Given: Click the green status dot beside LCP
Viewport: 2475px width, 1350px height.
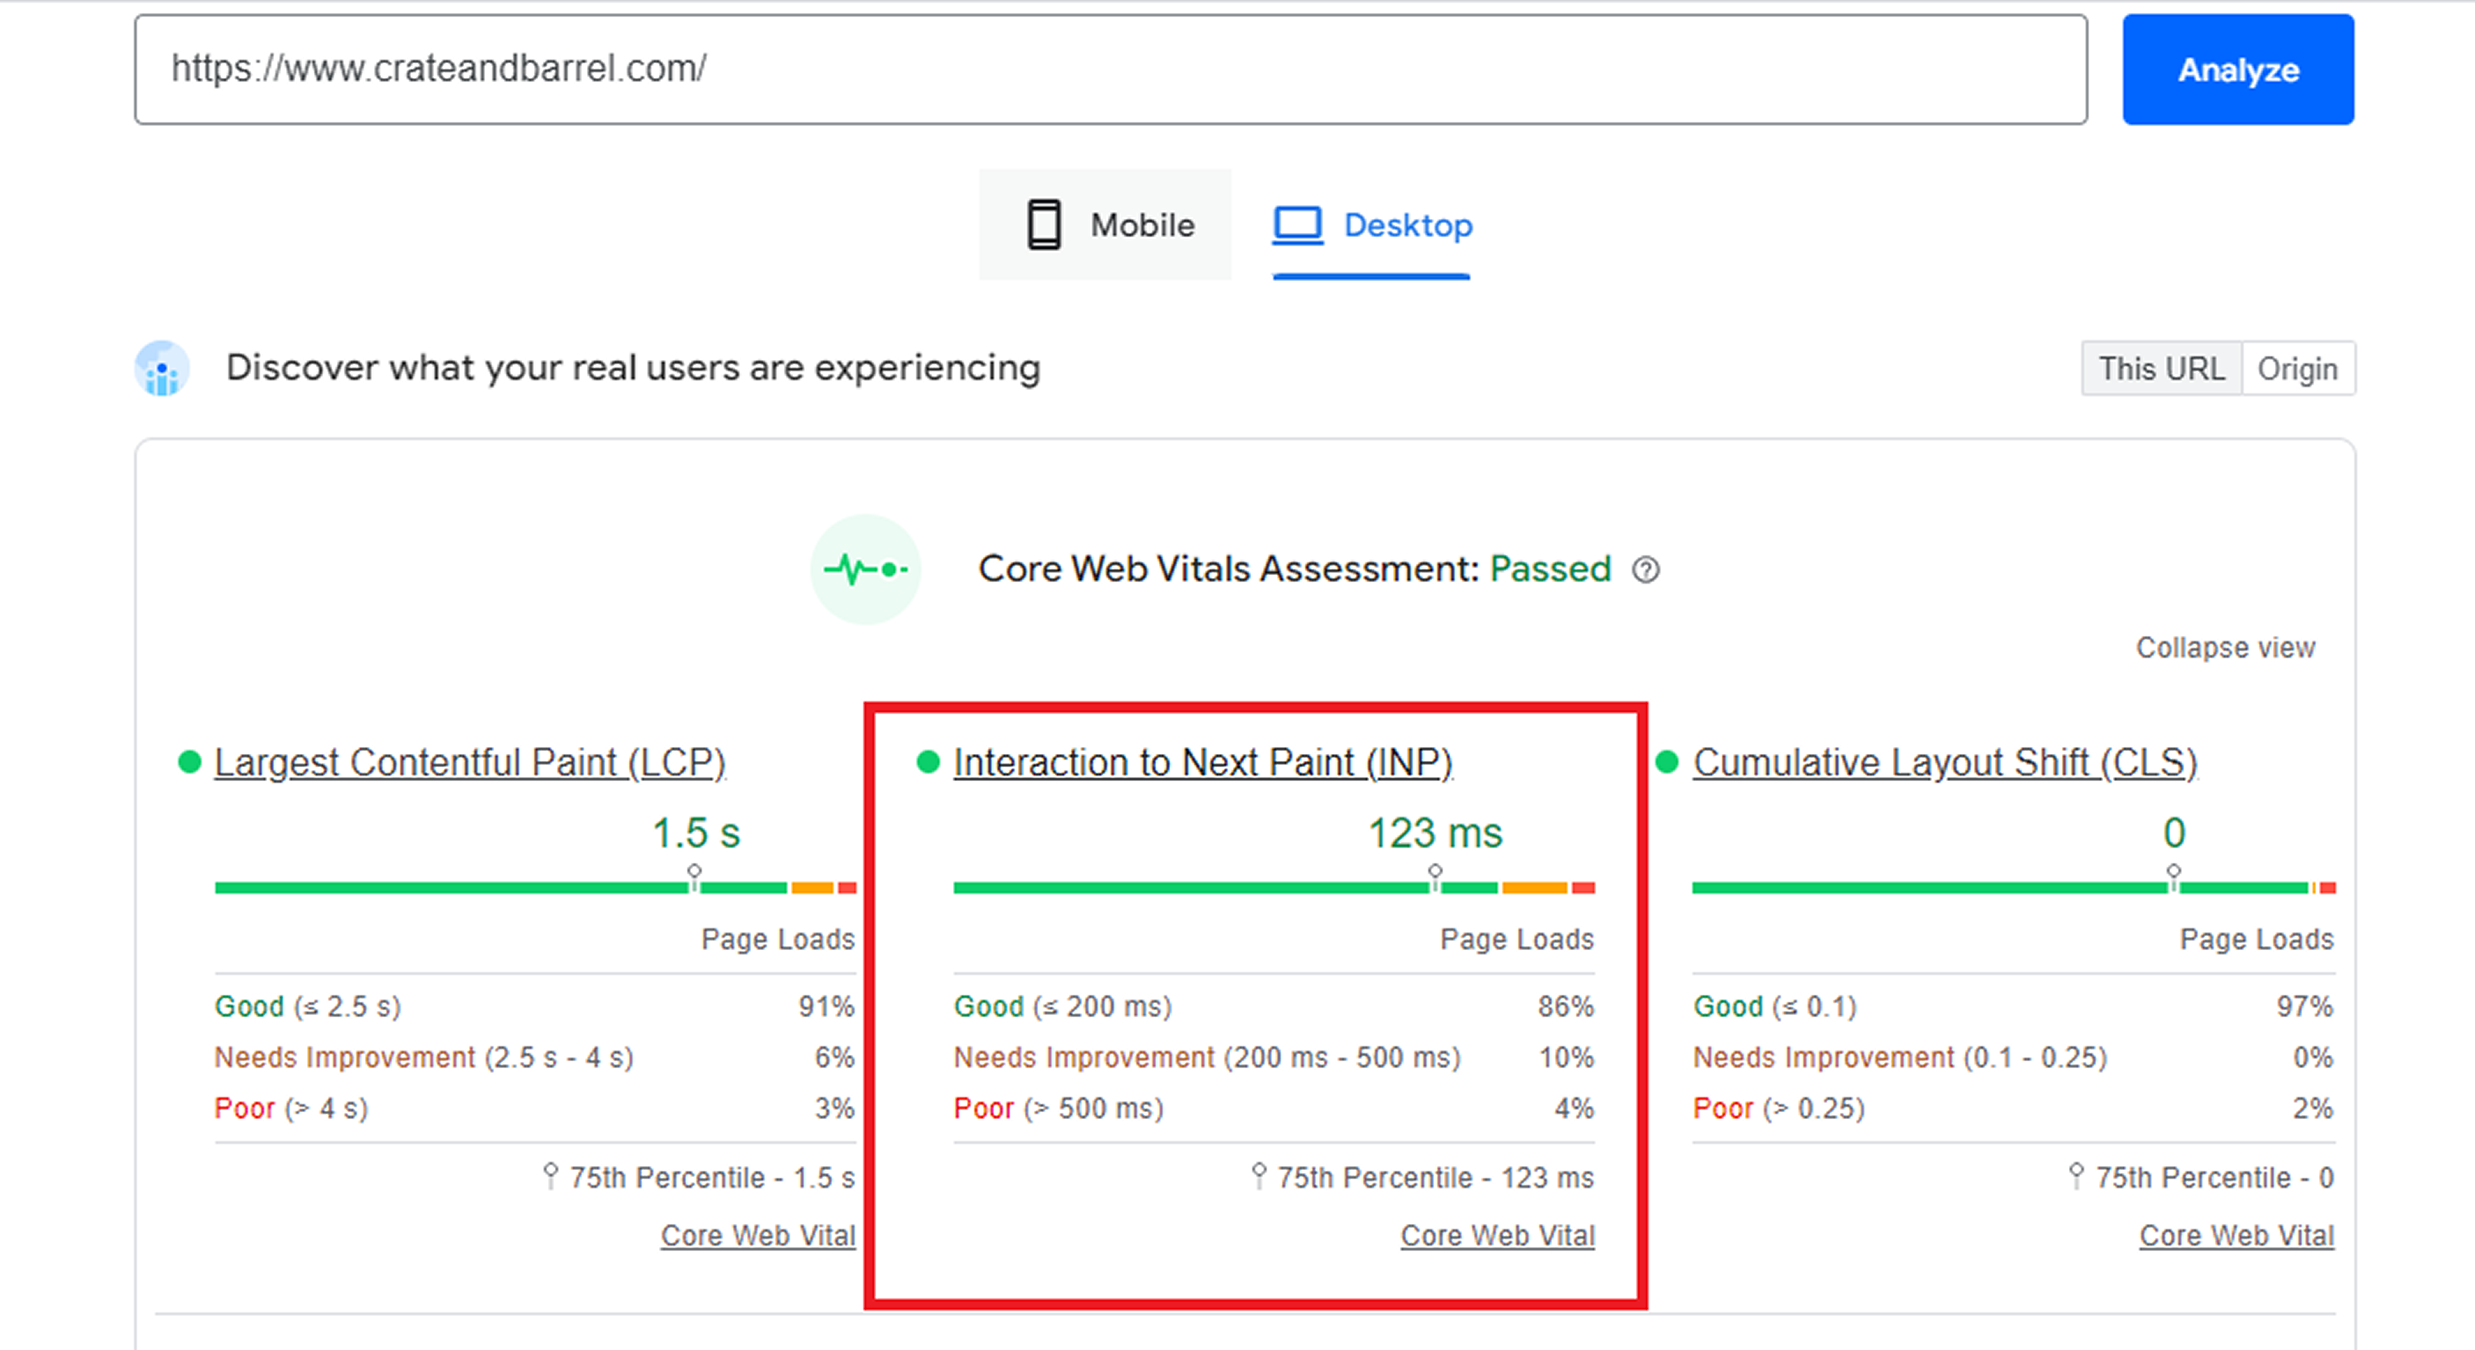Looking at the screenshot, I should point(189,762).
